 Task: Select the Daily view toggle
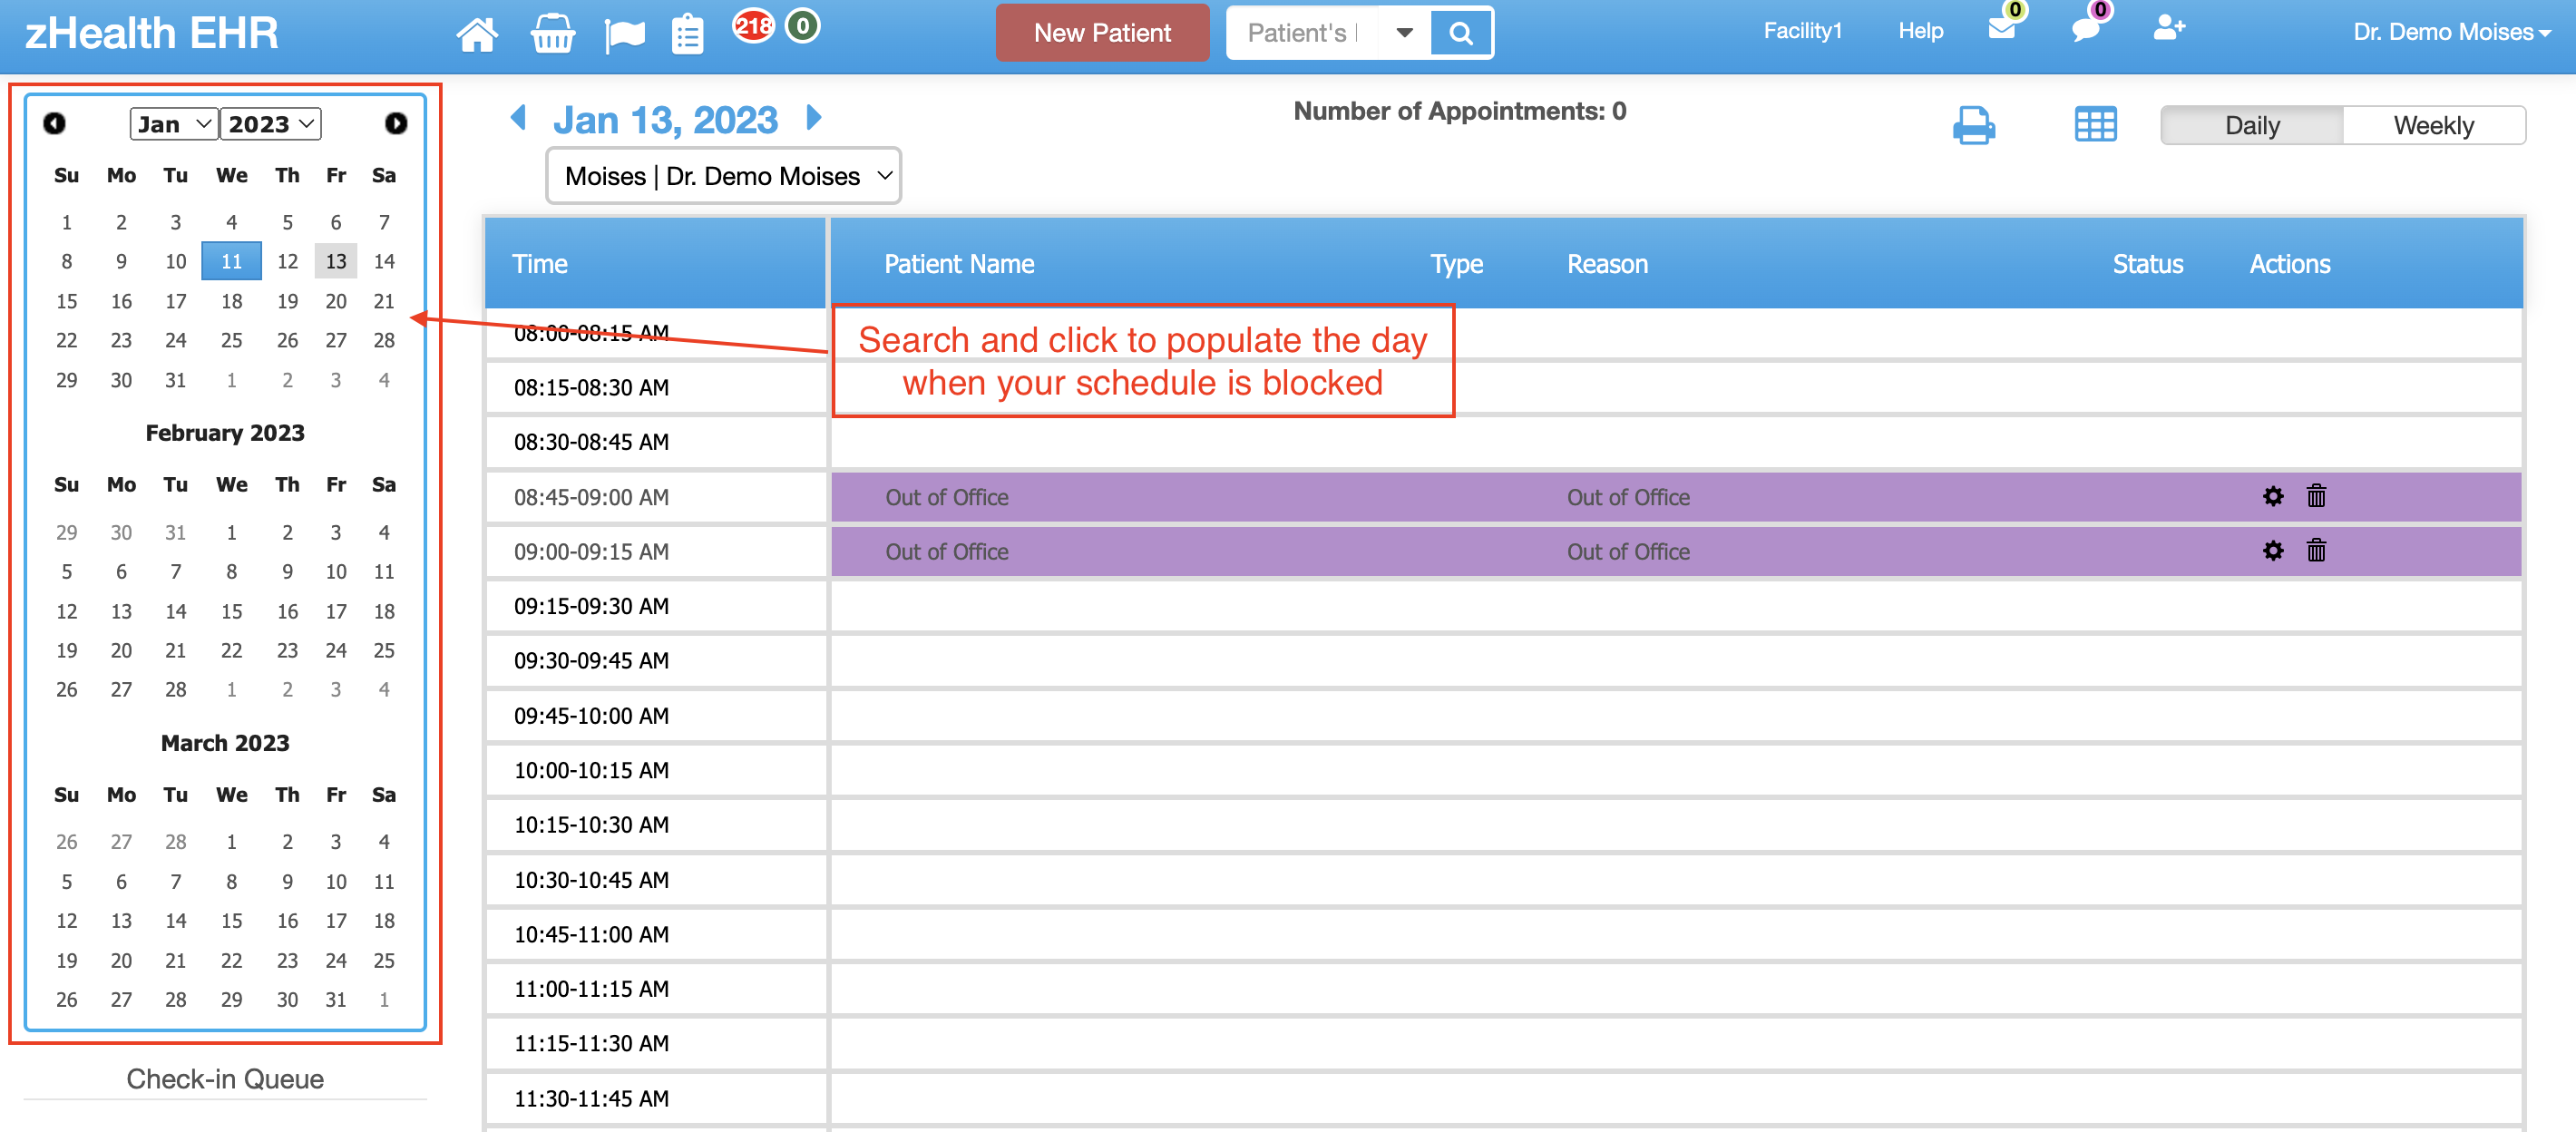pos(2252,124)
